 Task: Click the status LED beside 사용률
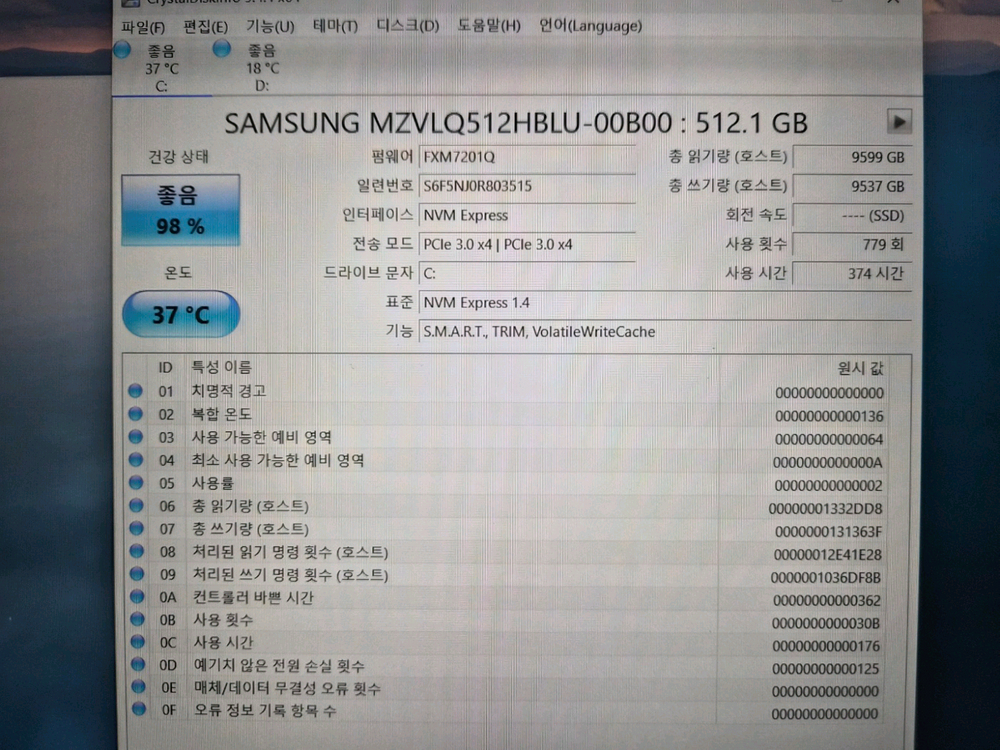pyautogui.click(x=135, y=482)
